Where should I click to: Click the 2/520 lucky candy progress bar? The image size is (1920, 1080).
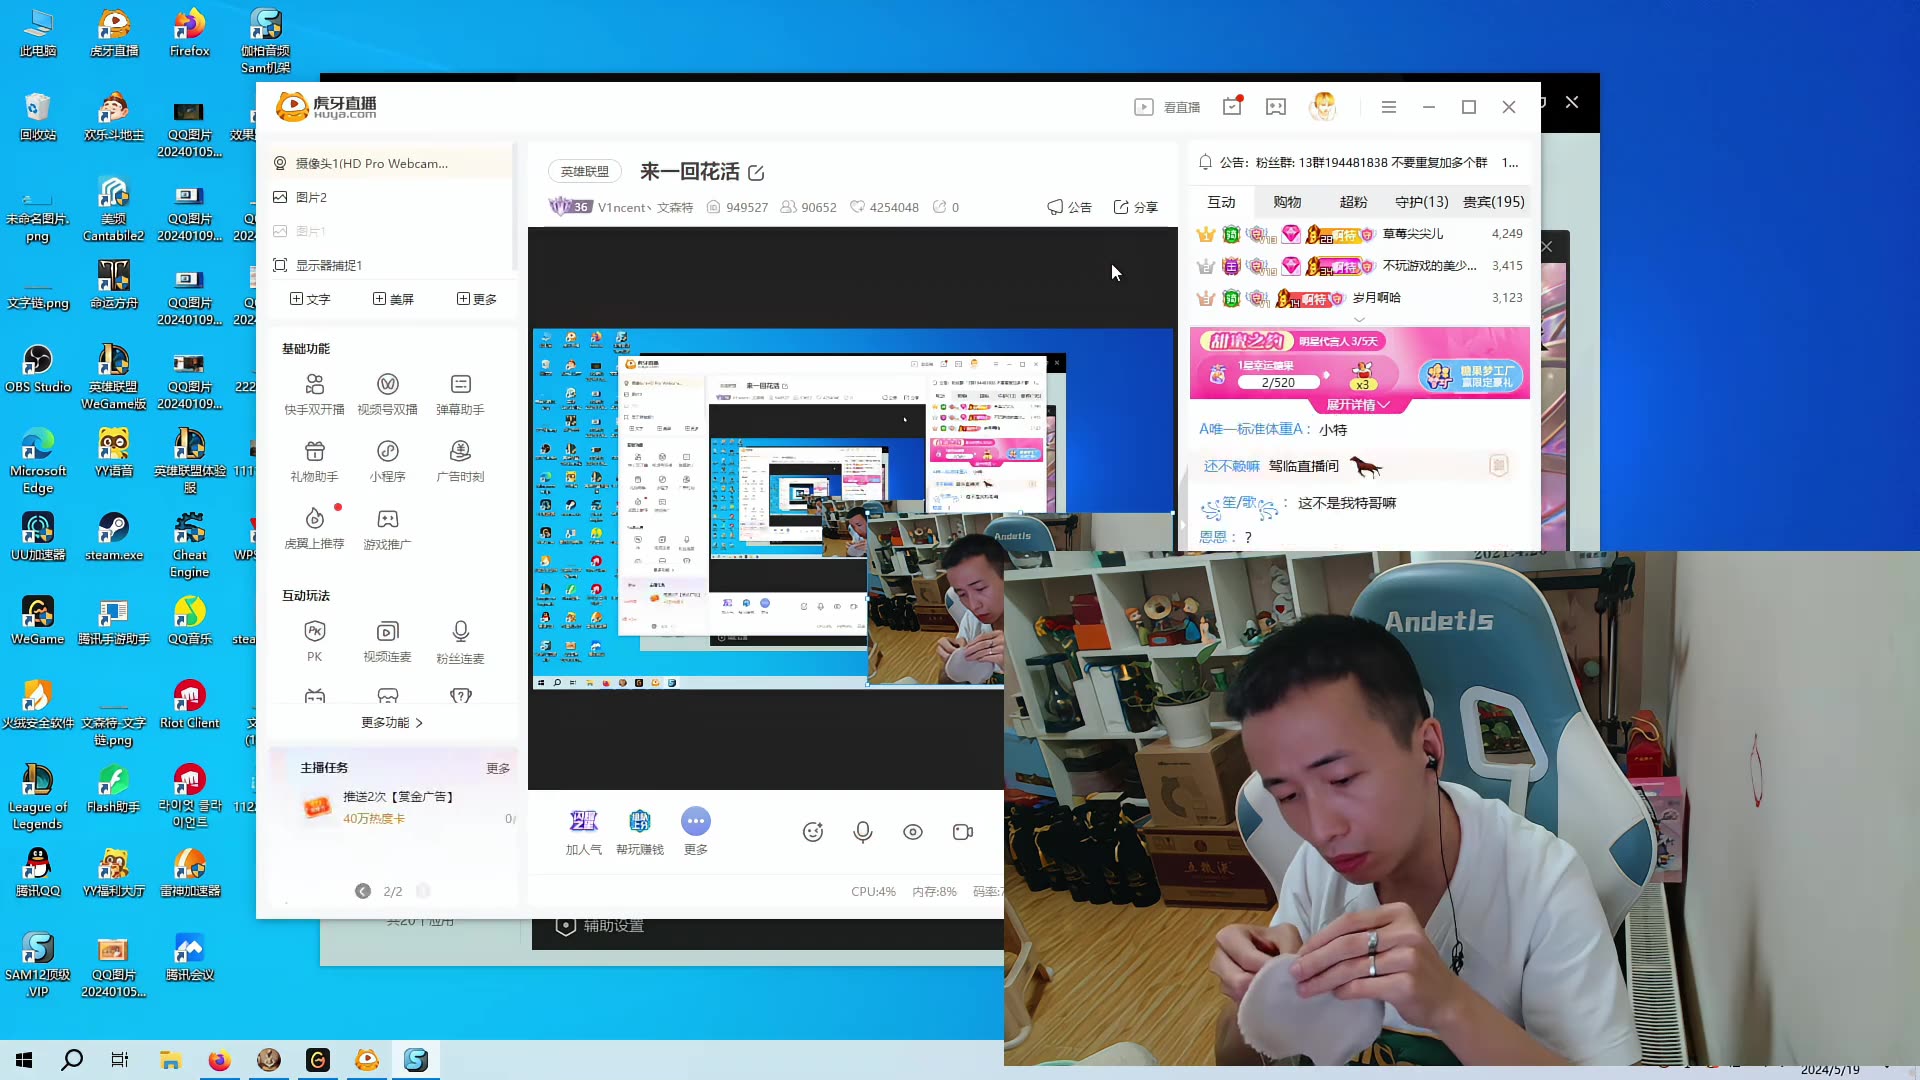(x=1280, y=382)
